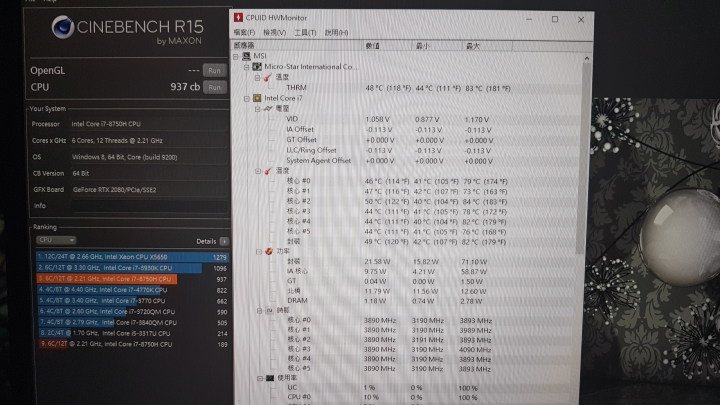Click the ranking Details arrow button
The width and height of the screenshot is (720, 405).
pyautogui.click(x=224, y=241)
